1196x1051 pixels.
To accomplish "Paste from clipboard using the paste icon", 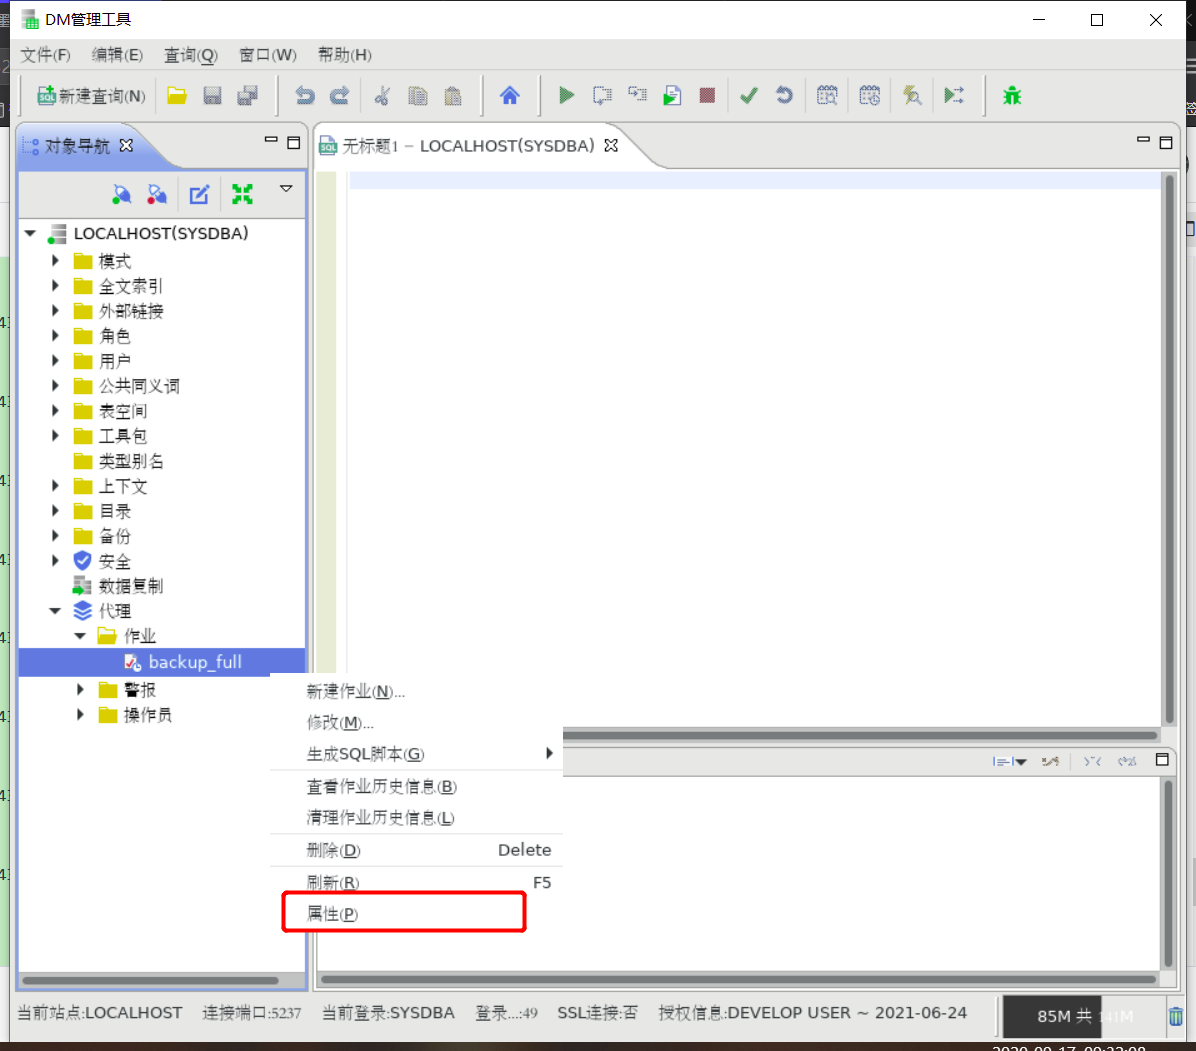I will click(x=451, y=95).
